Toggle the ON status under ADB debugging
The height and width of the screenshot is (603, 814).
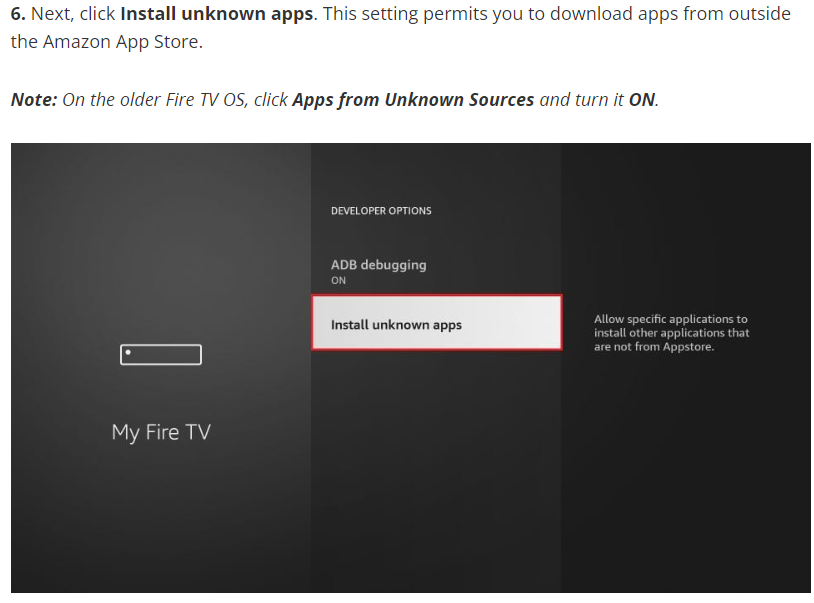coord(338,281)
